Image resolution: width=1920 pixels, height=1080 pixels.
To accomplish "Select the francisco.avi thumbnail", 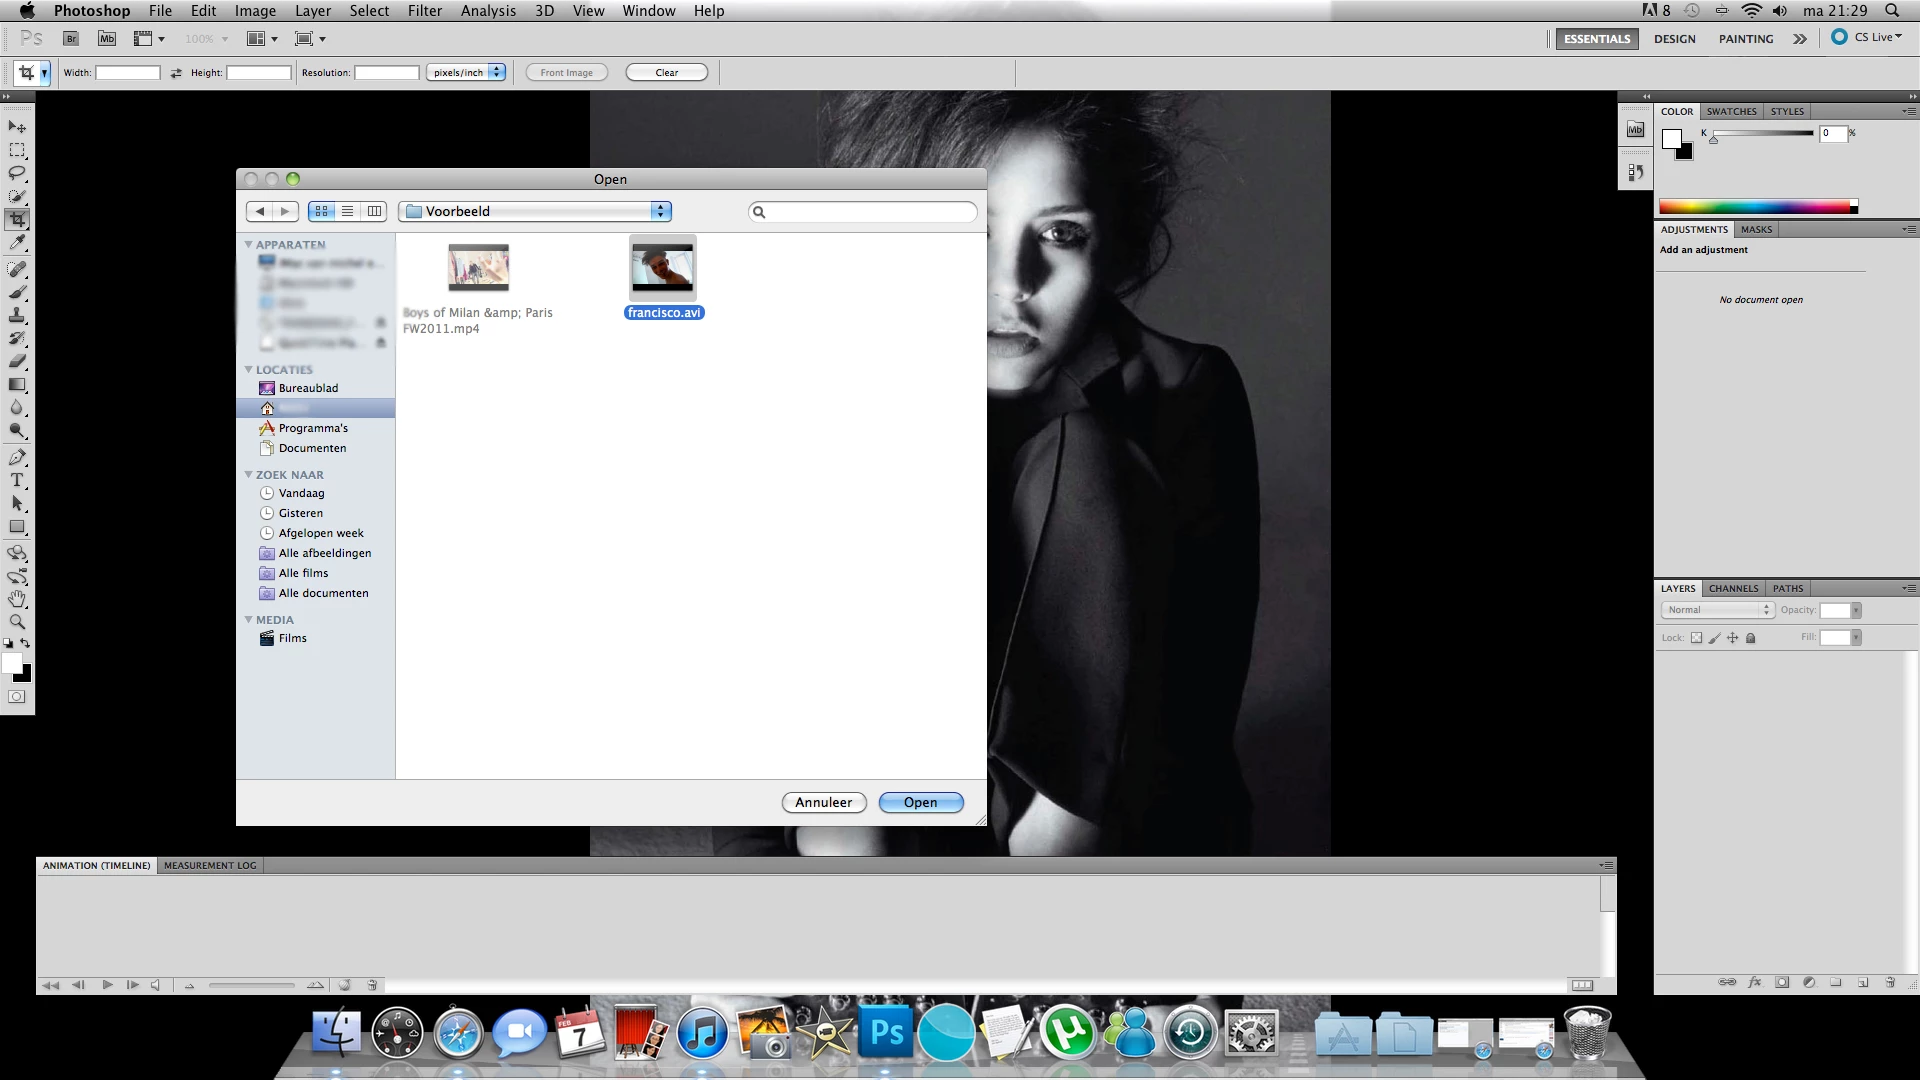I will tap(662, 268).
